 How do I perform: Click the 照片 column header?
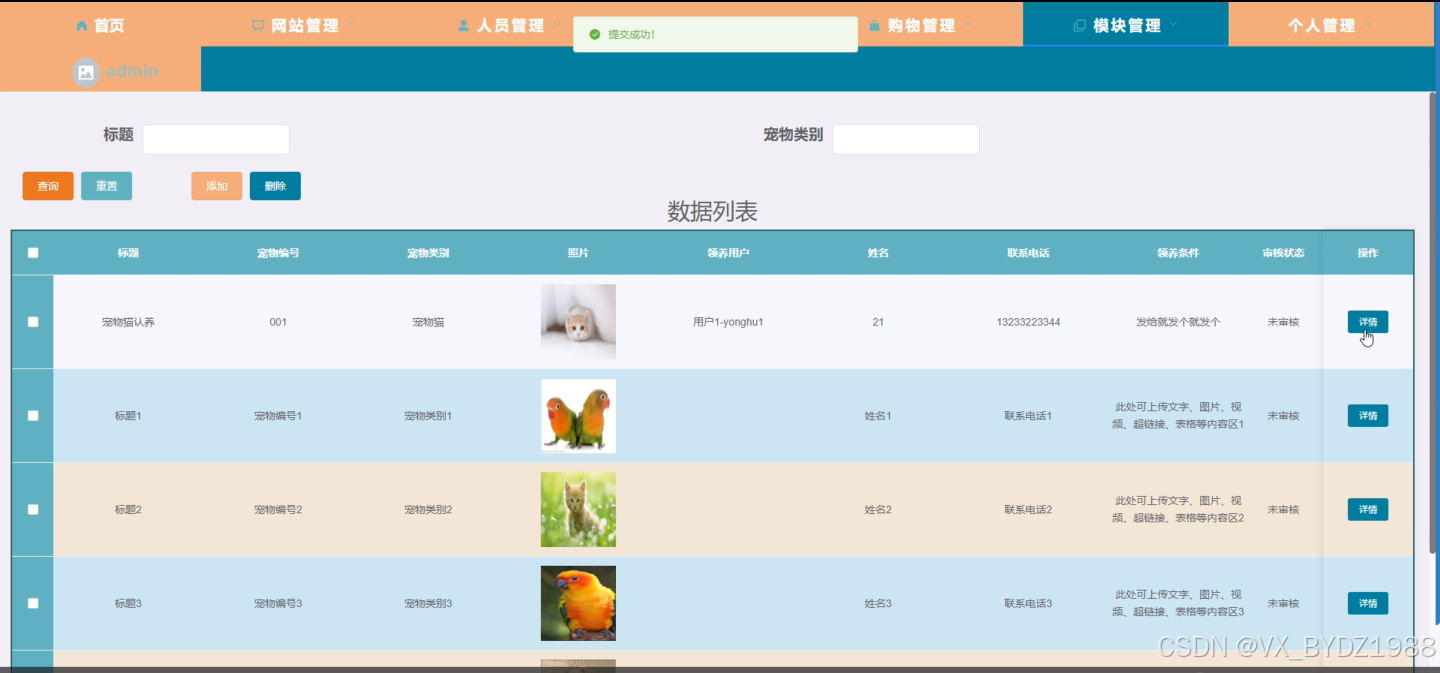[x=578, y=253]
